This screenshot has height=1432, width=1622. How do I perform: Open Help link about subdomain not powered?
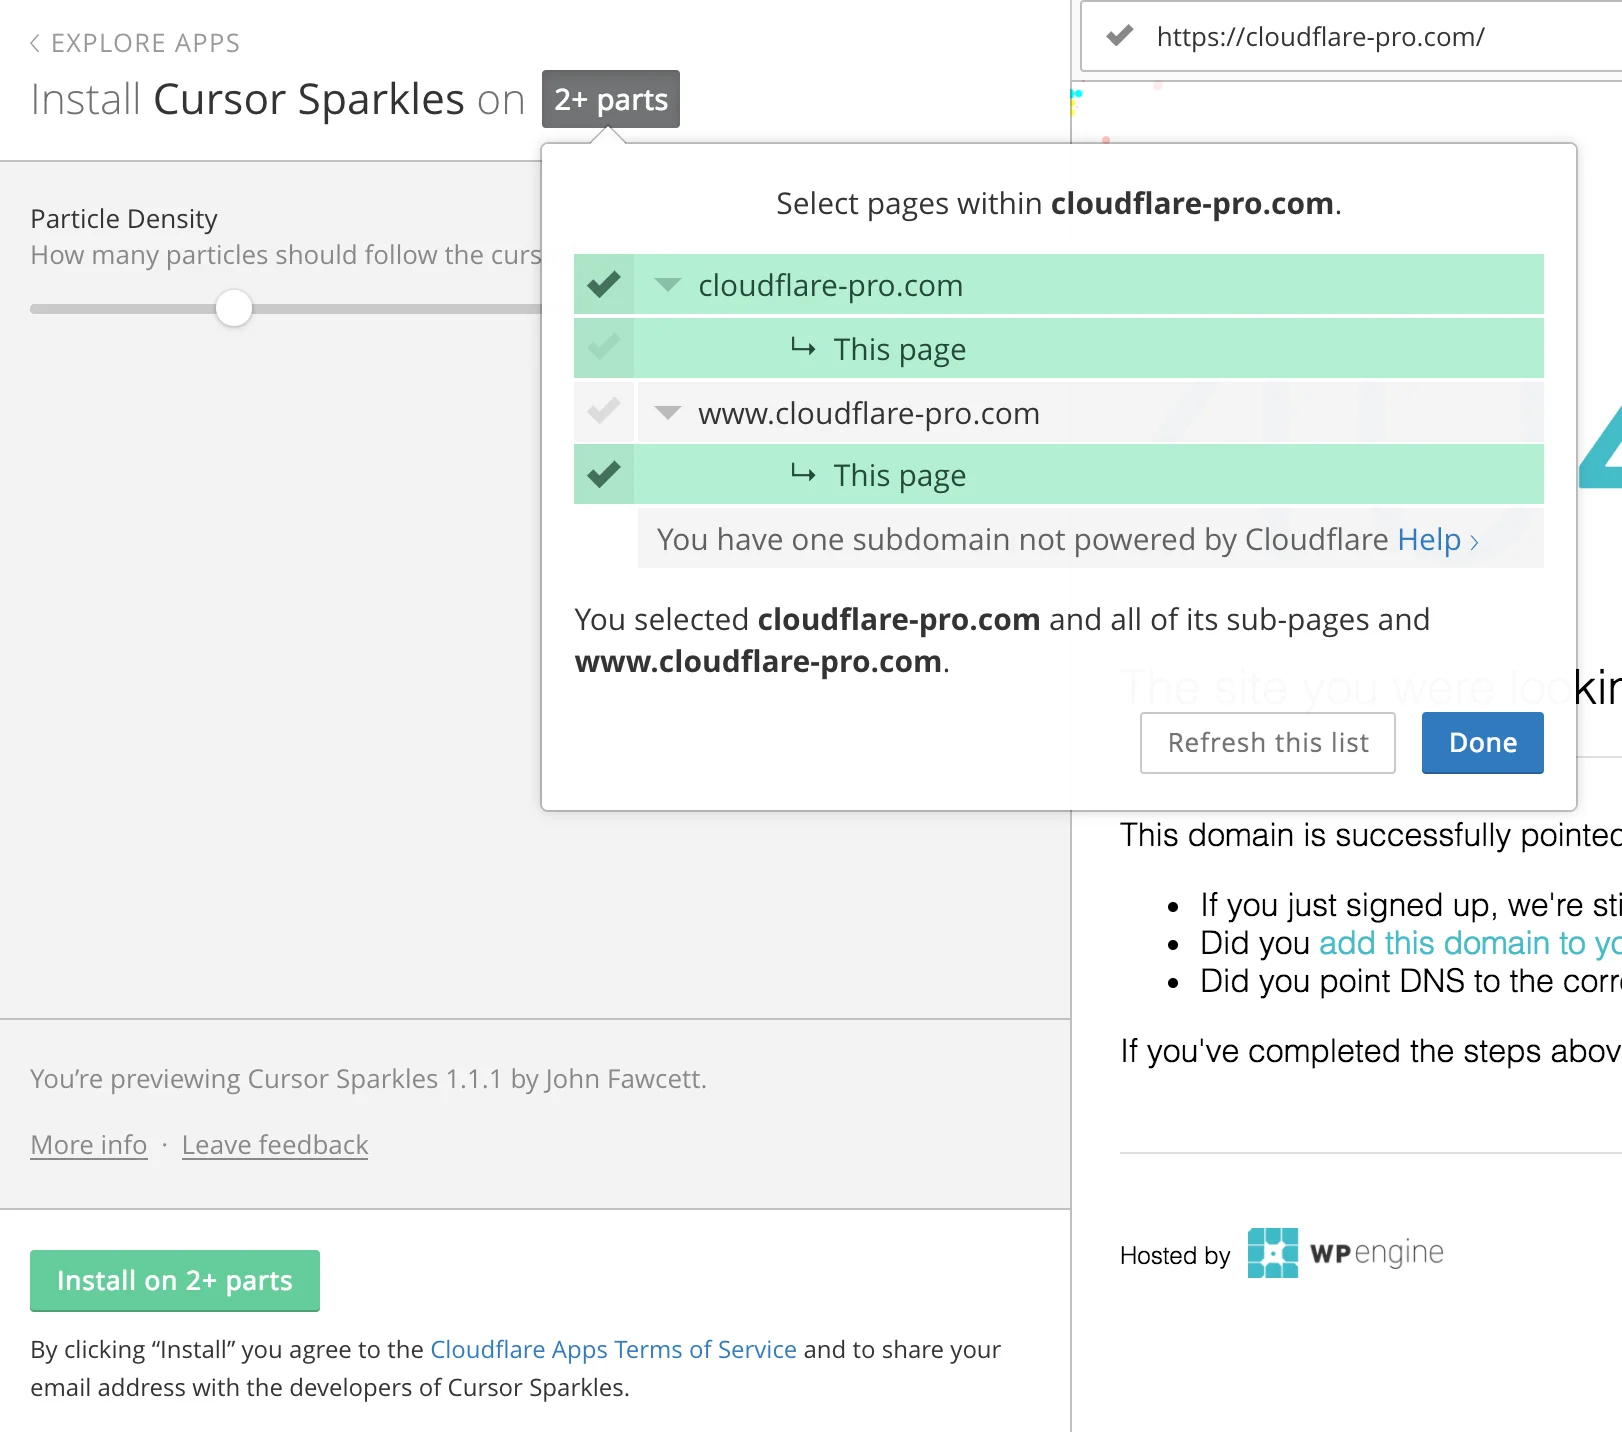point(1438,540)
